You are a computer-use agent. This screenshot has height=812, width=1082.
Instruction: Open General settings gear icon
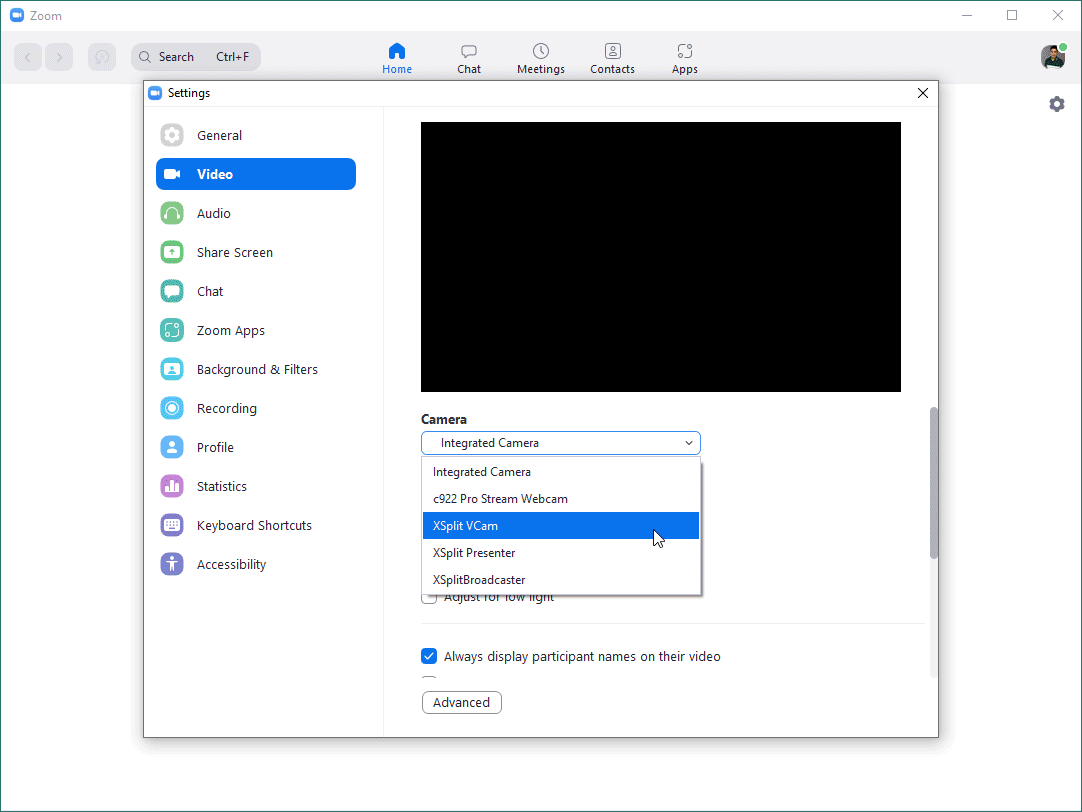[x=172, y=135]
